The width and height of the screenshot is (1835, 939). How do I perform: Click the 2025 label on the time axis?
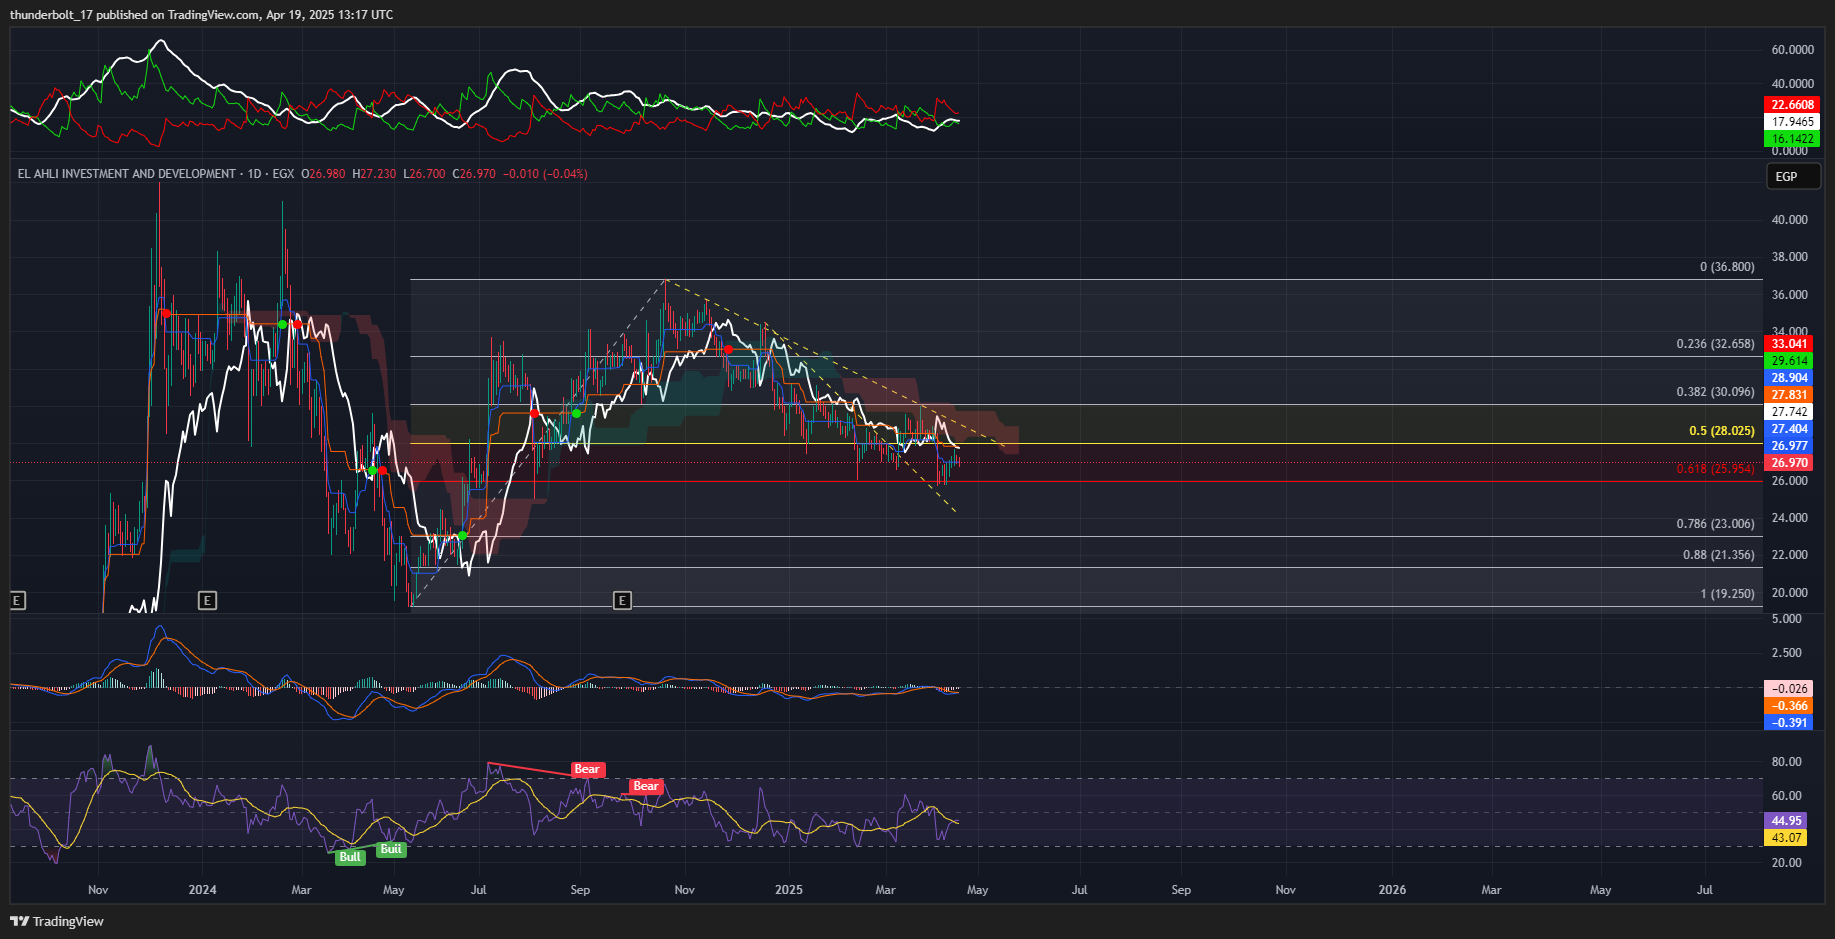pyautogui.click(x=789, y=890)
